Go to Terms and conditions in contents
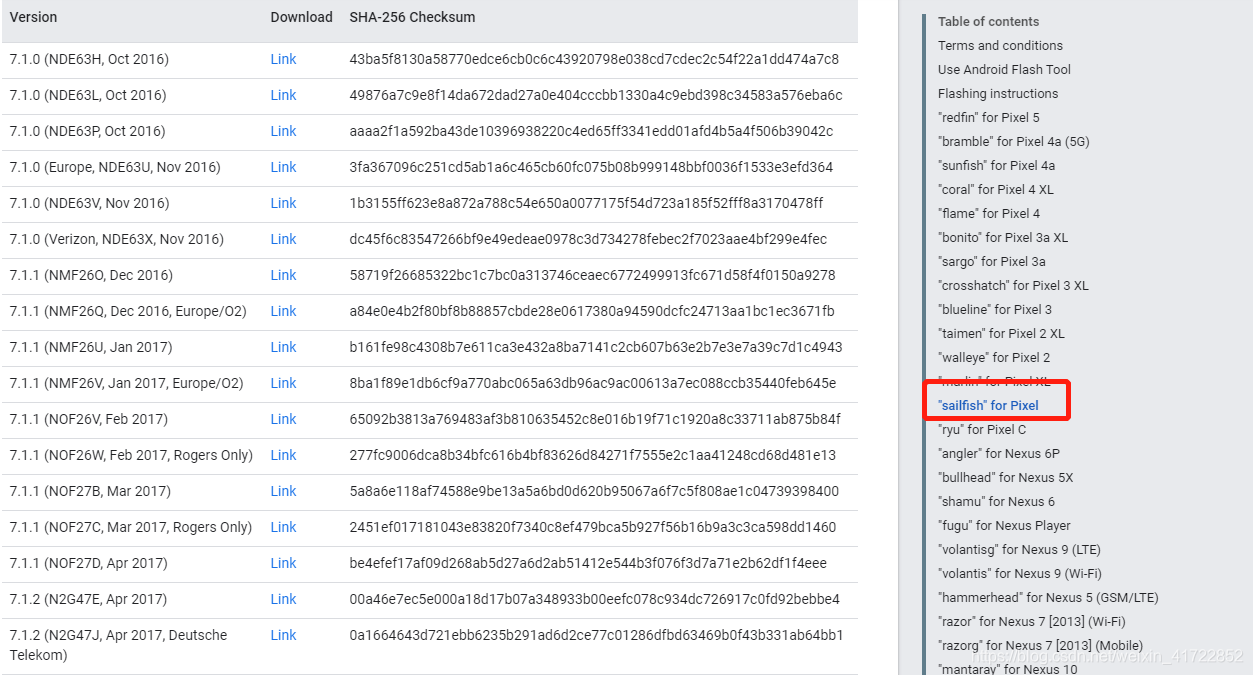Image resolution: width=1253 pixels, height=675 pixels. pyautogui.click(x=1000, y=45)
